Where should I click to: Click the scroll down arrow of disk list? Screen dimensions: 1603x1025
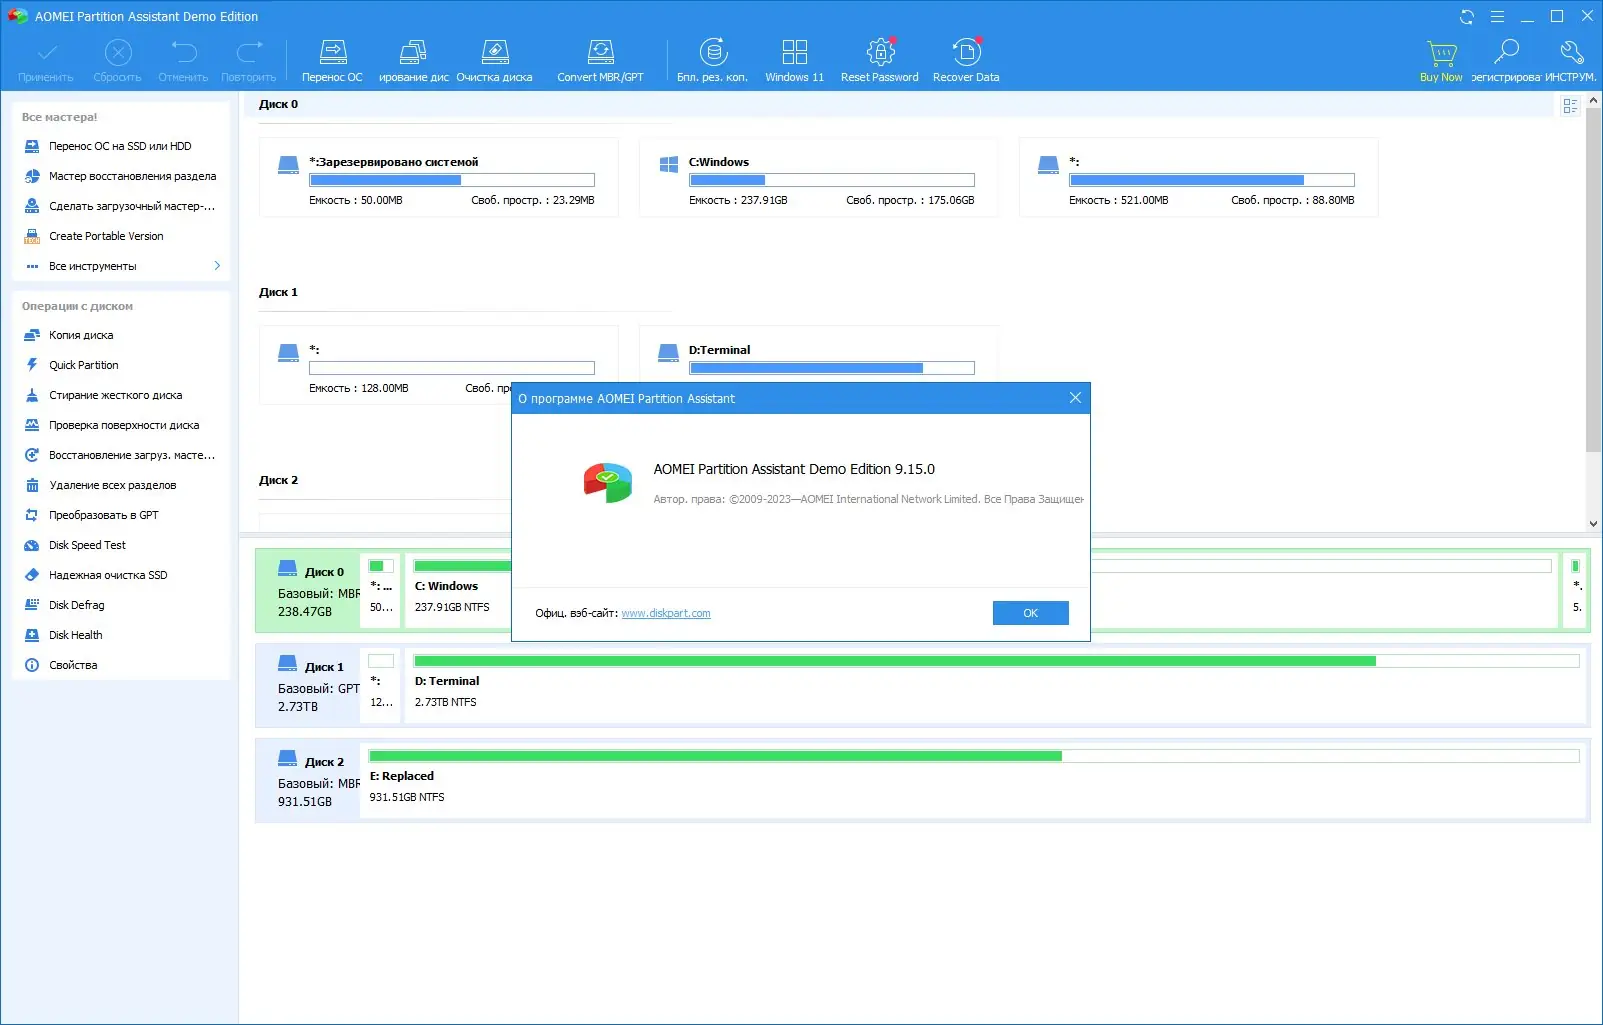(1593, 523)
